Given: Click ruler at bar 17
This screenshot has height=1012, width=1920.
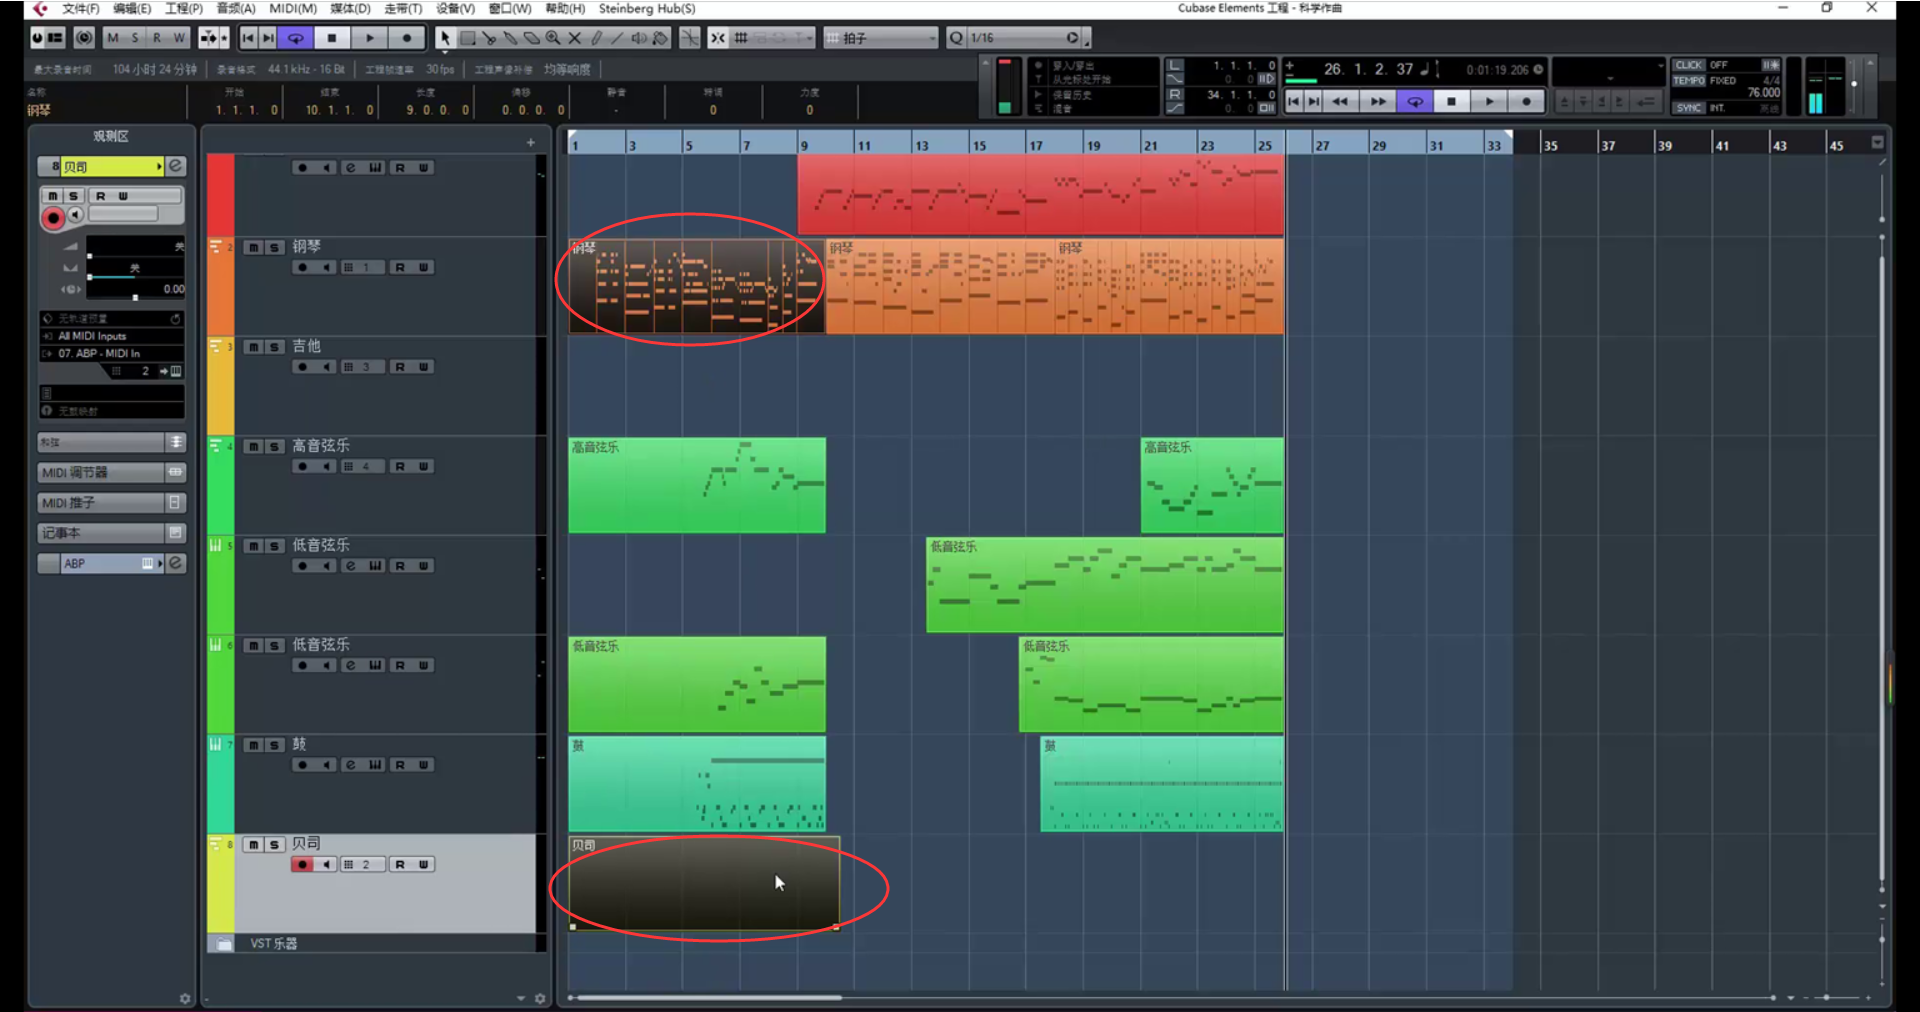Looking at the screenshot, I should [1036, 145].
